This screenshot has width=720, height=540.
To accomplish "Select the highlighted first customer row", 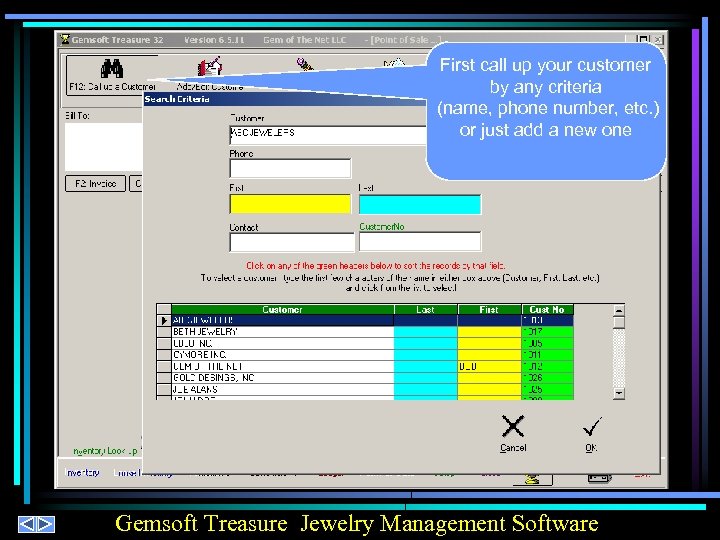I will 365,320.
